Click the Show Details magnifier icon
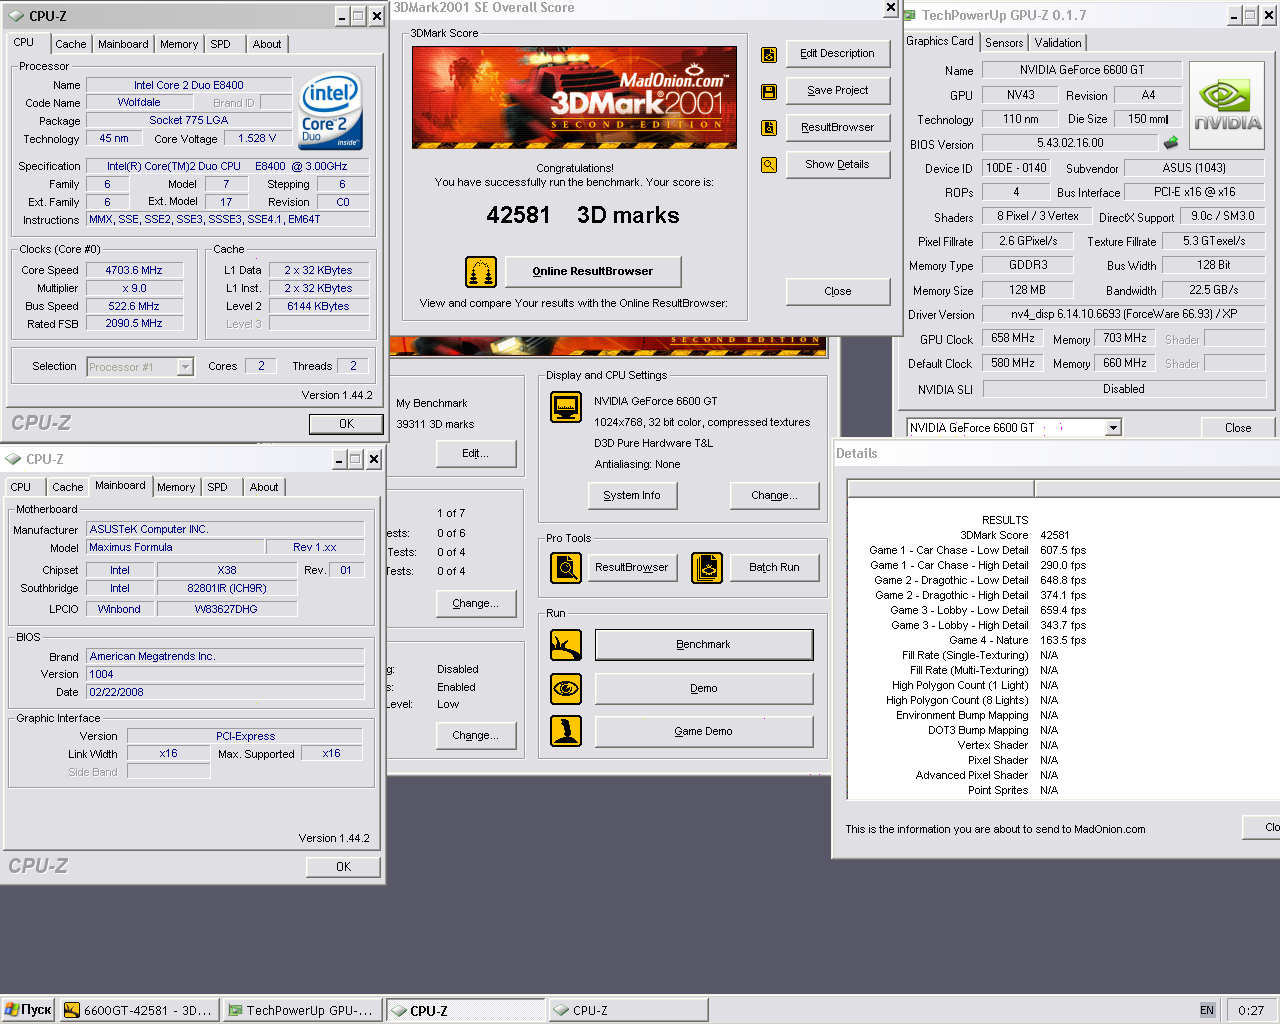1280x1024 pixels. 769,165
